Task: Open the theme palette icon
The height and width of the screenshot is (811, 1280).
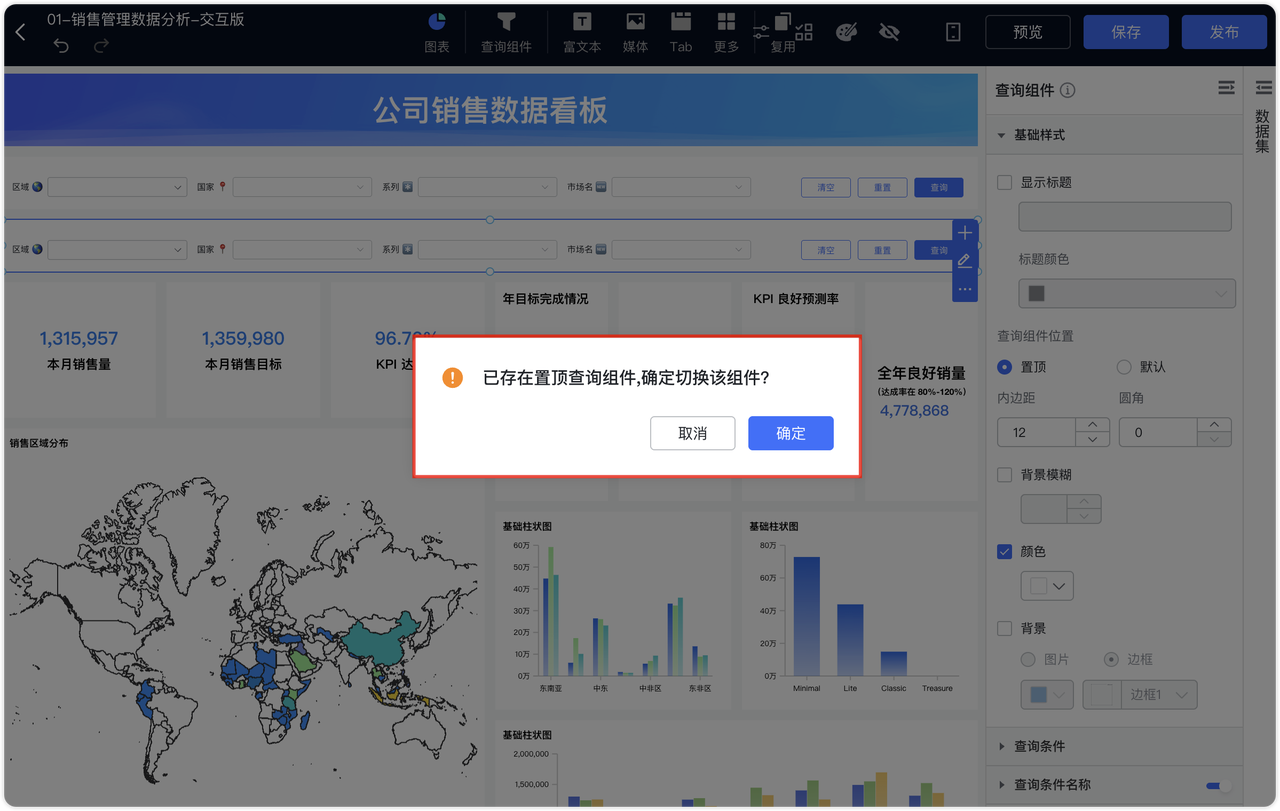Action: [846, 32]
